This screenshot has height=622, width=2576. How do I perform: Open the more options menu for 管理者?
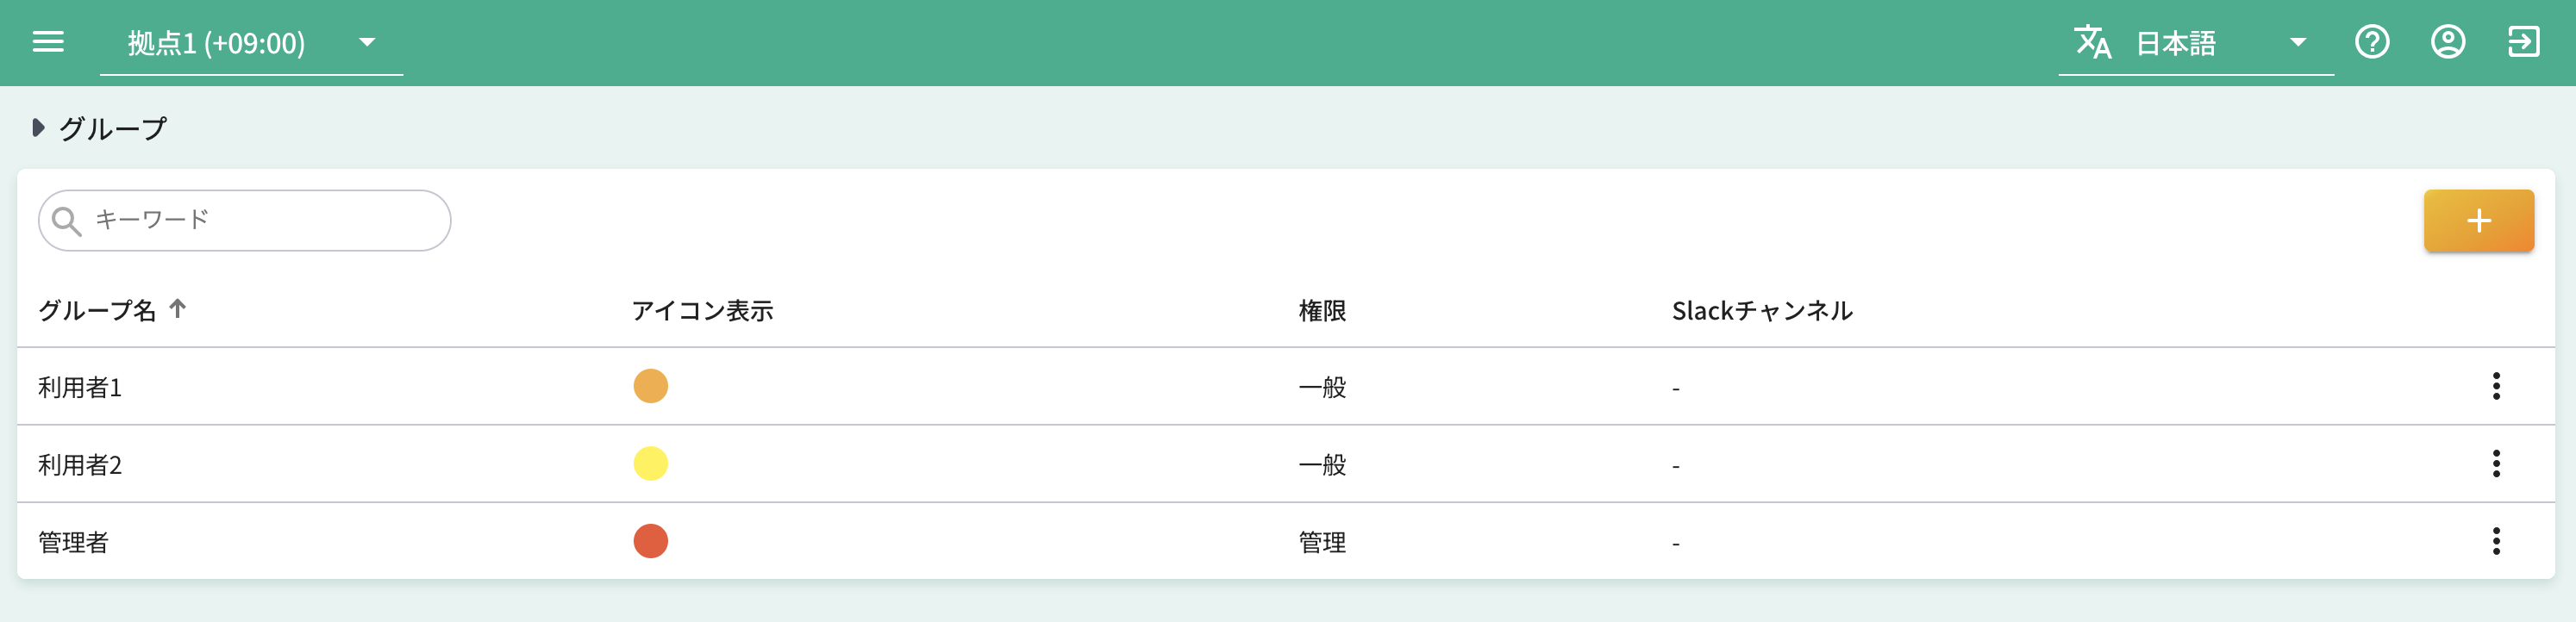coord(2496,541)
